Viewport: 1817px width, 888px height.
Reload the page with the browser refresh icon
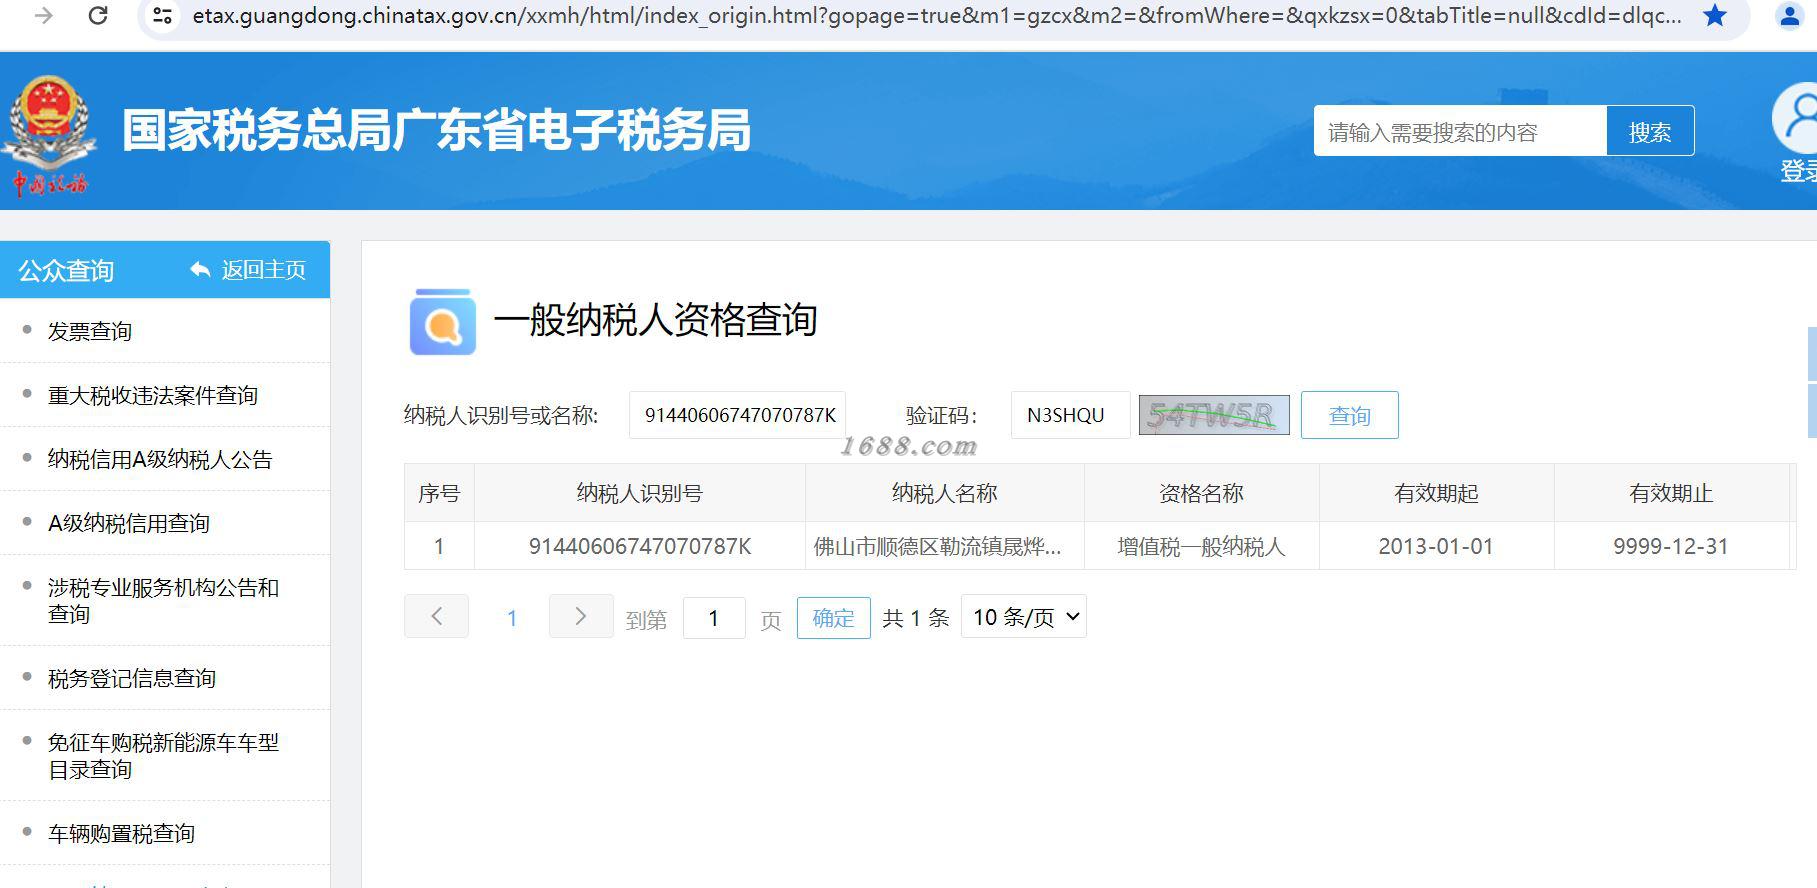click(98, 16)
